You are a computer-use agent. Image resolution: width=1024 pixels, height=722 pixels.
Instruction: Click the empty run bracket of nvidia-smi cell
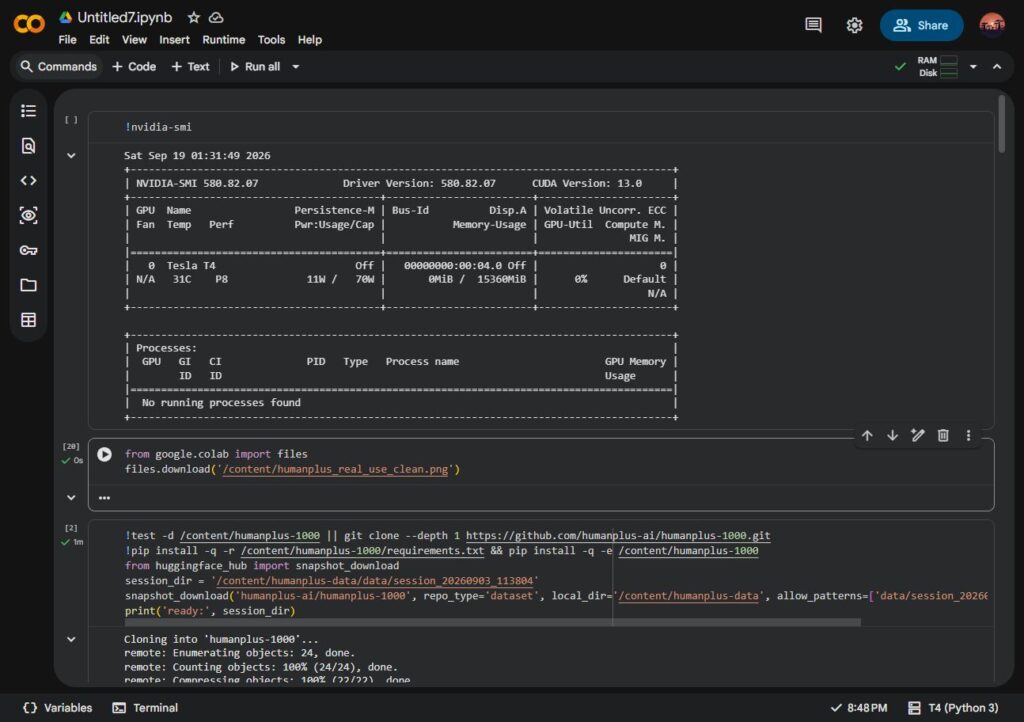pos(71,119)
